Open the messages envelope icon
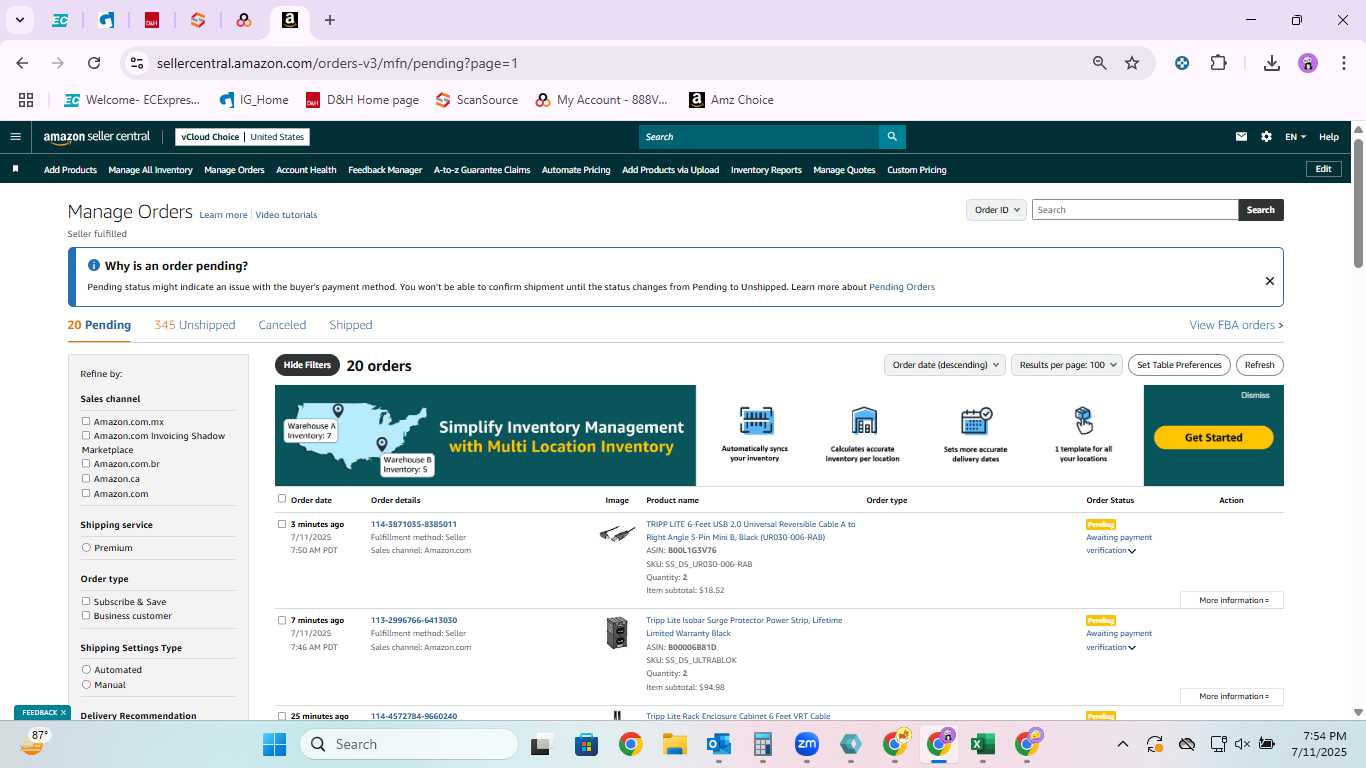This screenshot has width=1366, height=768. (1241, 137)
